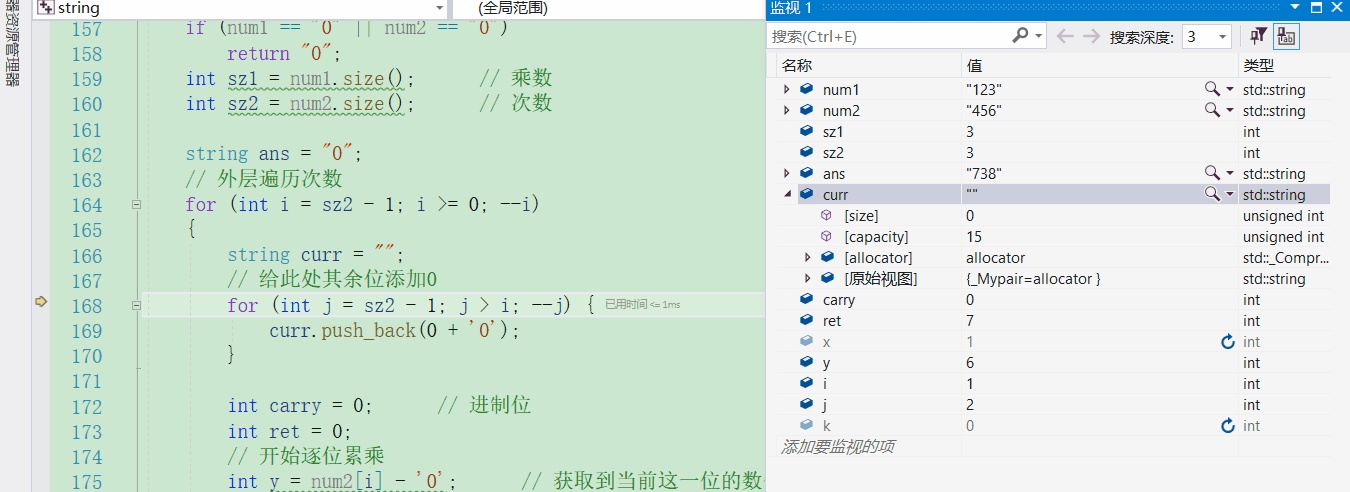Click the {_Mypair=allocator } value
Screen dimensions: 1350x492
[1033, 279]
